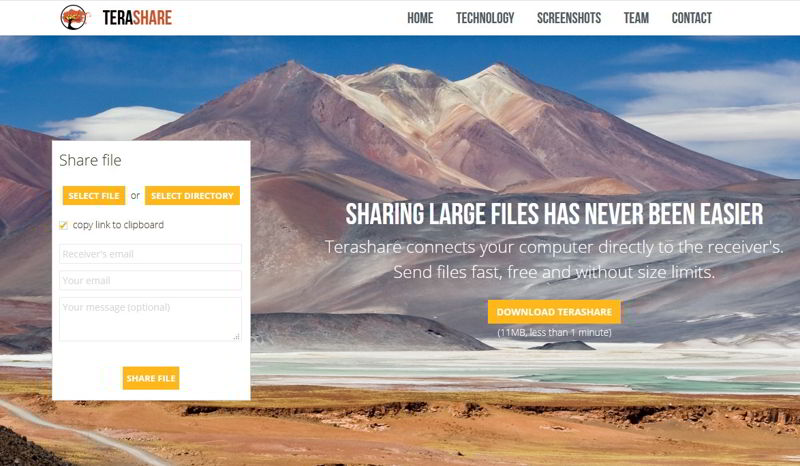Toggle the copy link to clipboard checkbox
The width and height of the screenshot is (800, 466).
coord(63,225)
